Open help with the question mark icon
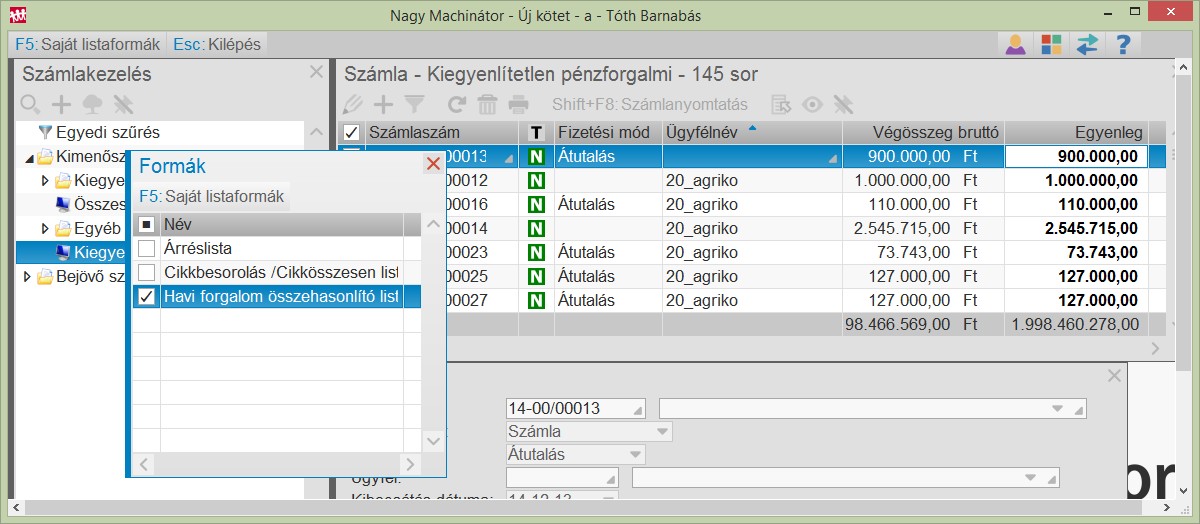 [1122, 45]
